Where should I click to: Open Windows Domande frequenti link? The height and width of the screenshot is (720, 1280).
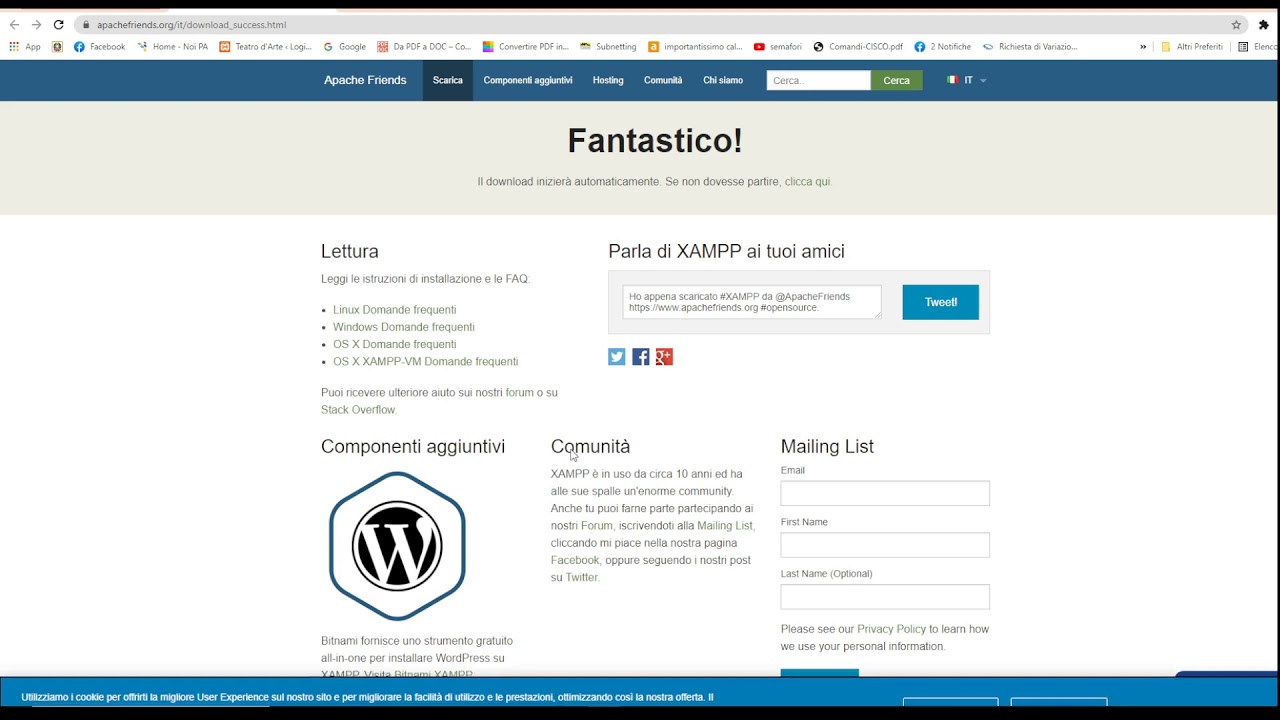coord(404,327)
